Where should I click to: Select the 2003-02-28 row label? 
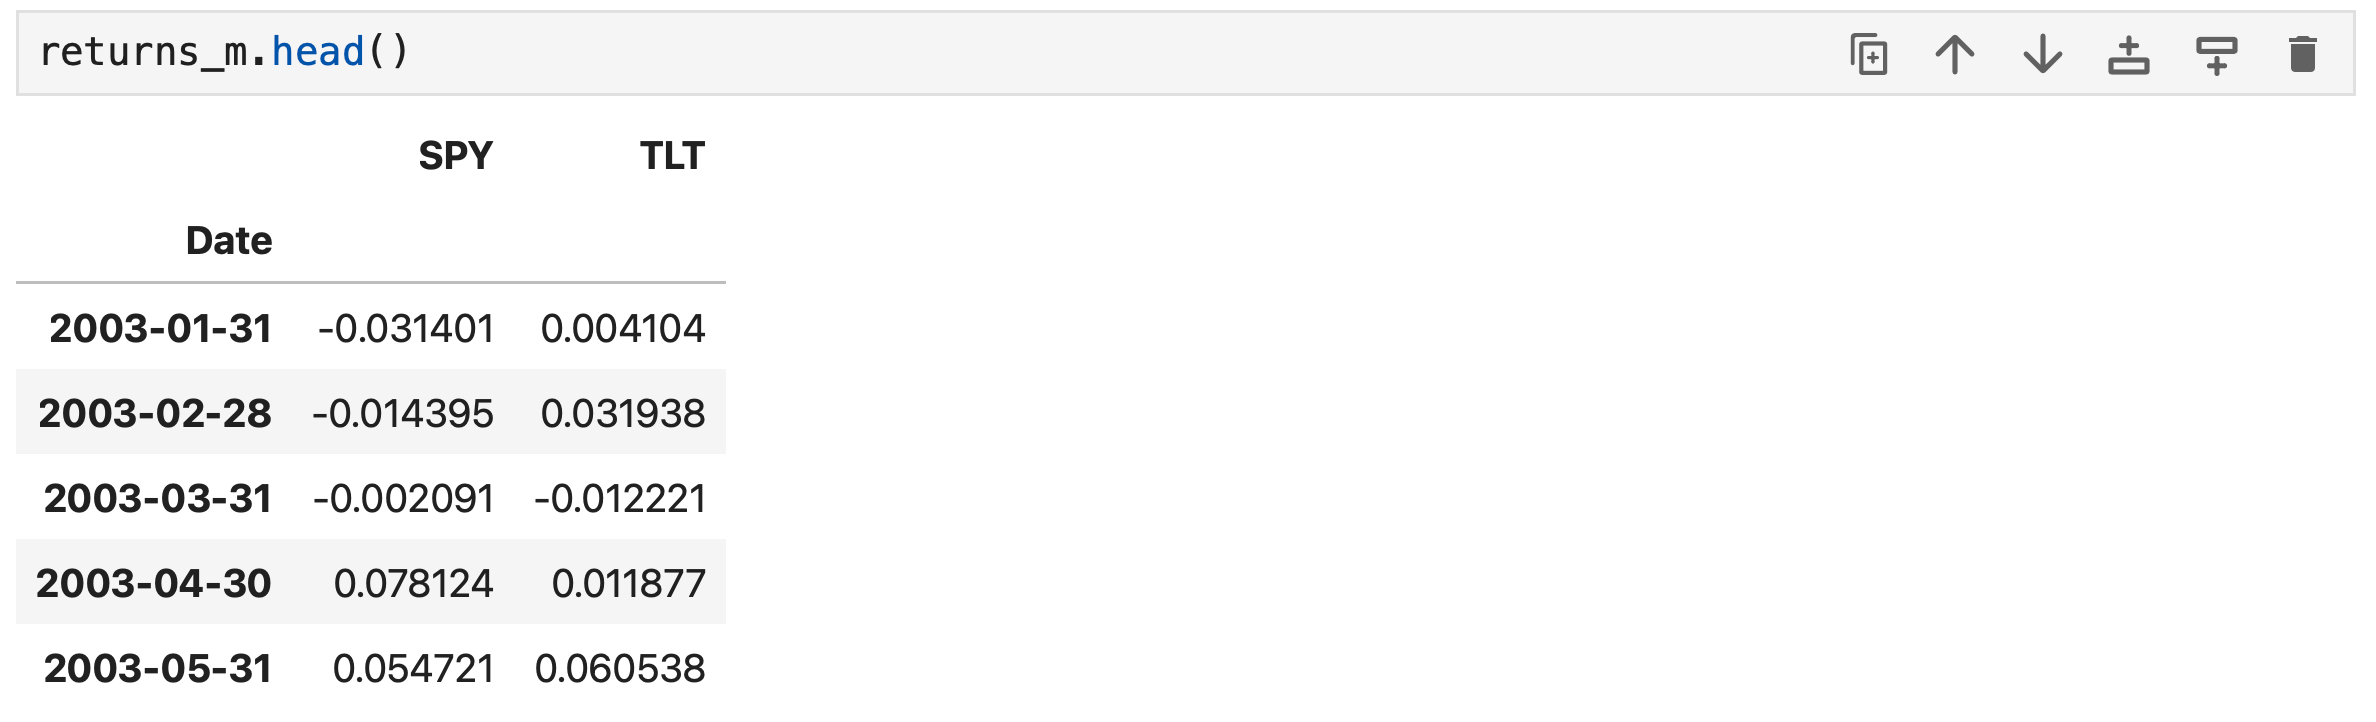155,413
